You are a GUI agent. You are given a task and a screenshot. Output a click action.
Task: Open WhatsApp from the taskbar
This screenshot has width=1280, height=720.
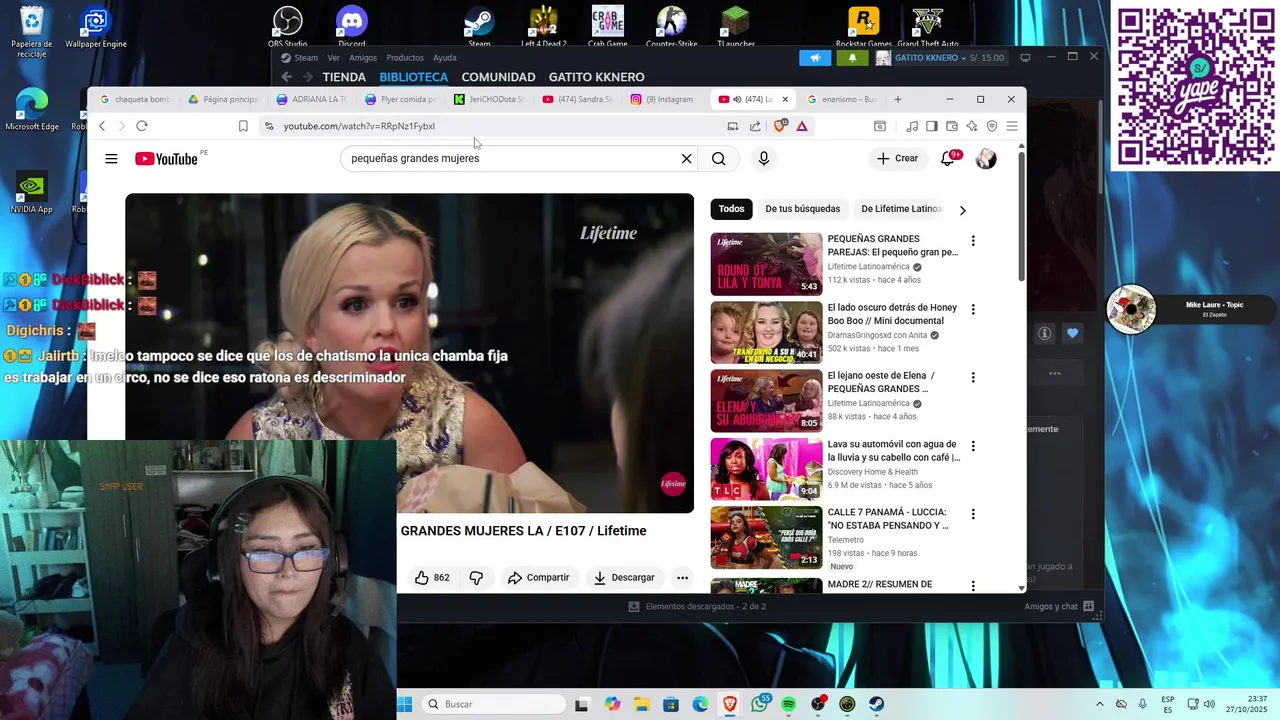tap(760, 704)
